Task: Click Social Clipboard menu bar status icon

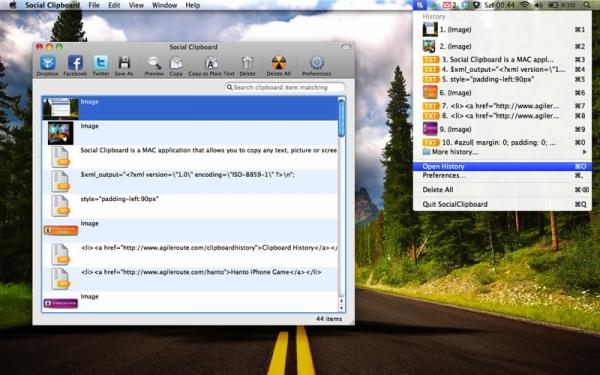Action: coord(420,5)
